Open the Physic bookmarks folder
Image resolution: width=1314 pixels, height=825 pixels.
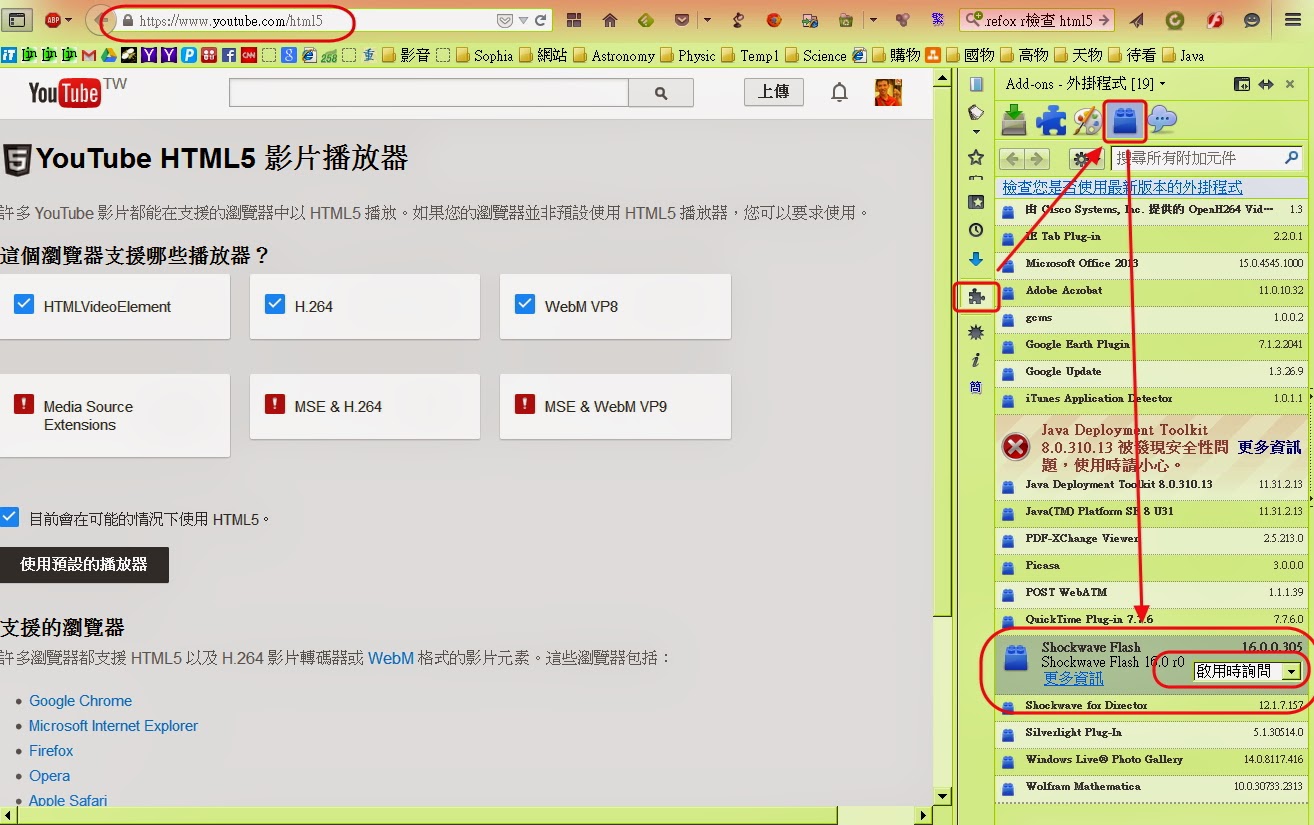tap(687, 56)
